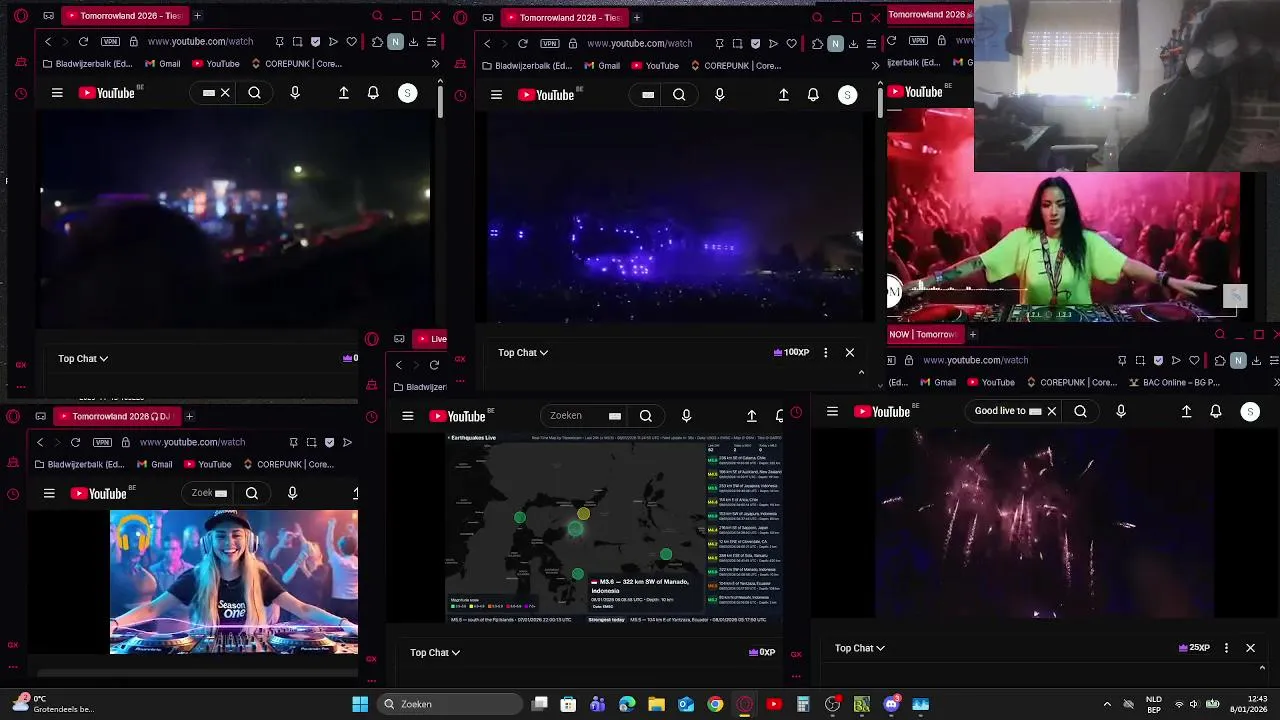Screen dimensions: 1280x720
Task: Collapse chat arrow under 100XP close button
Action: pos(861,372)
